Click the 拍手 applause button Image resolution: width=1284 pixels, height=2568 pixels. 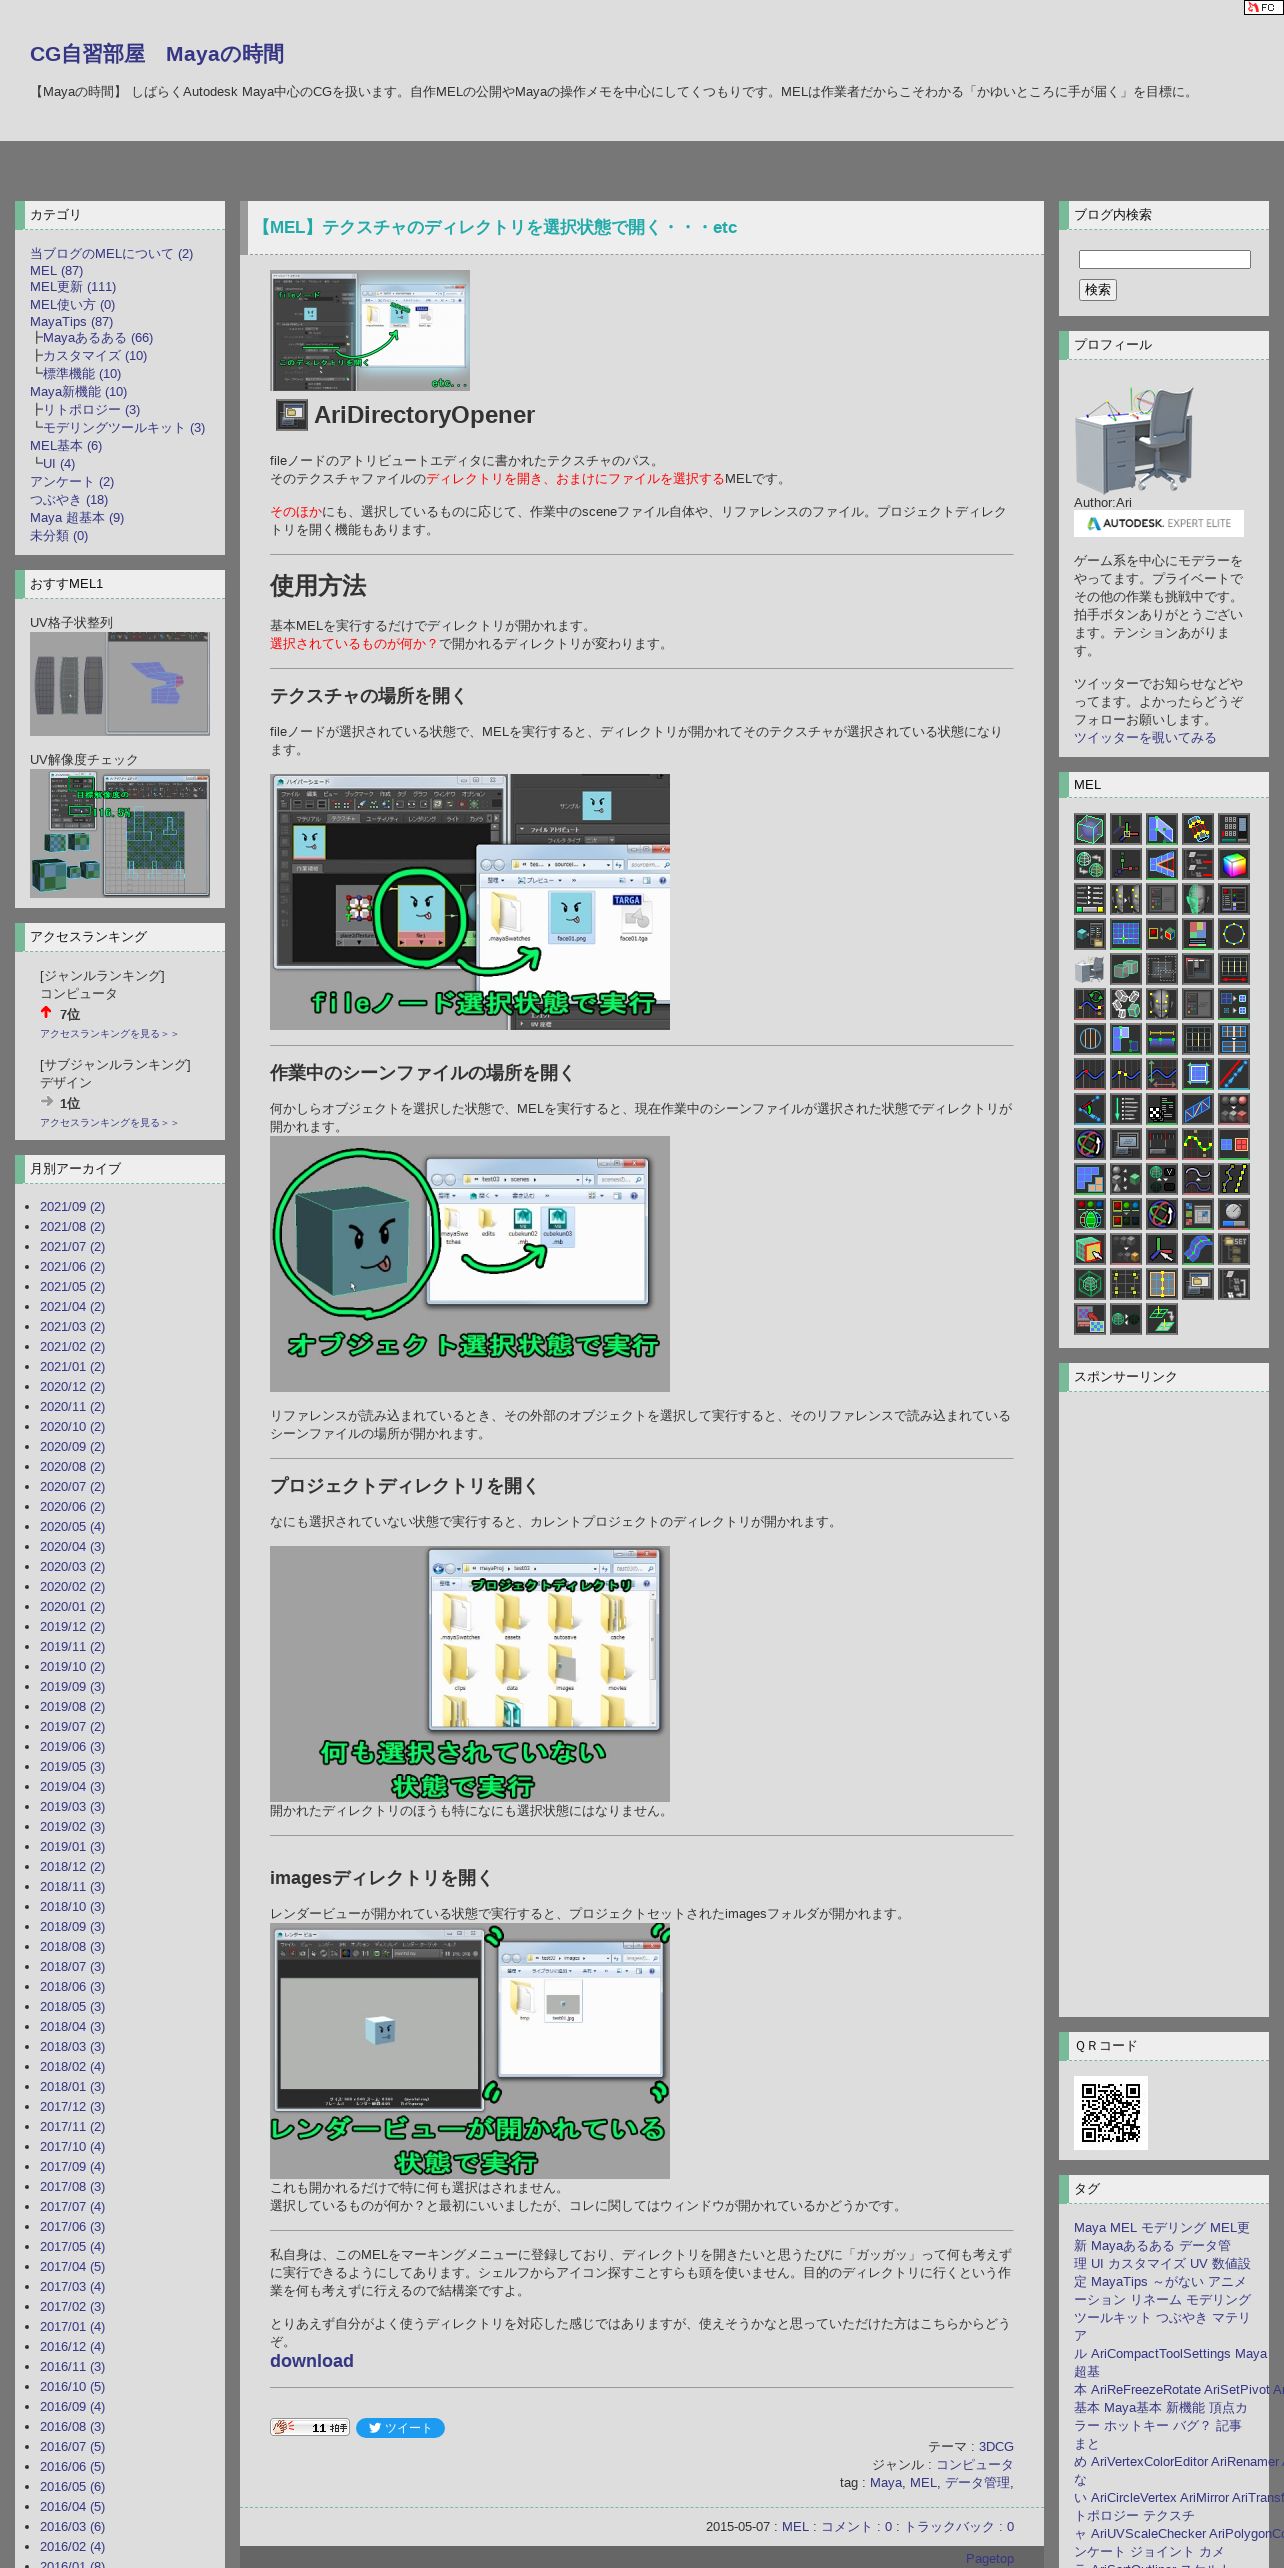[310, 2428]
